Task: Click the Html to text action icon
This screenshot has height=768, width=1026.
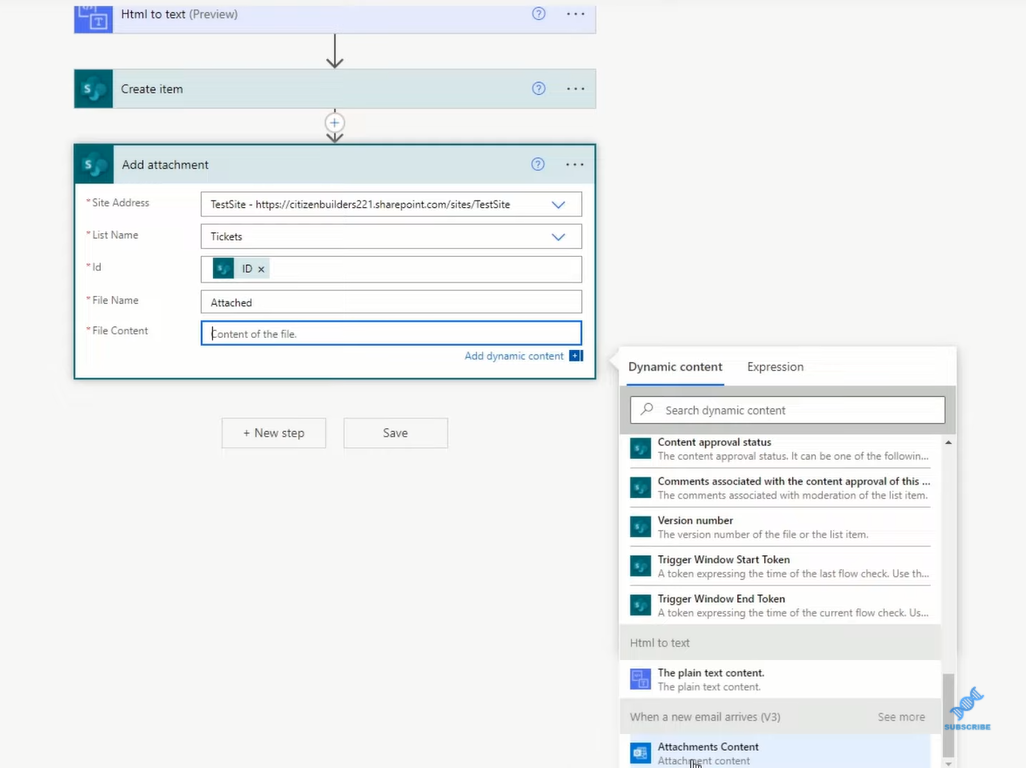Action: (x=93, y=19)
